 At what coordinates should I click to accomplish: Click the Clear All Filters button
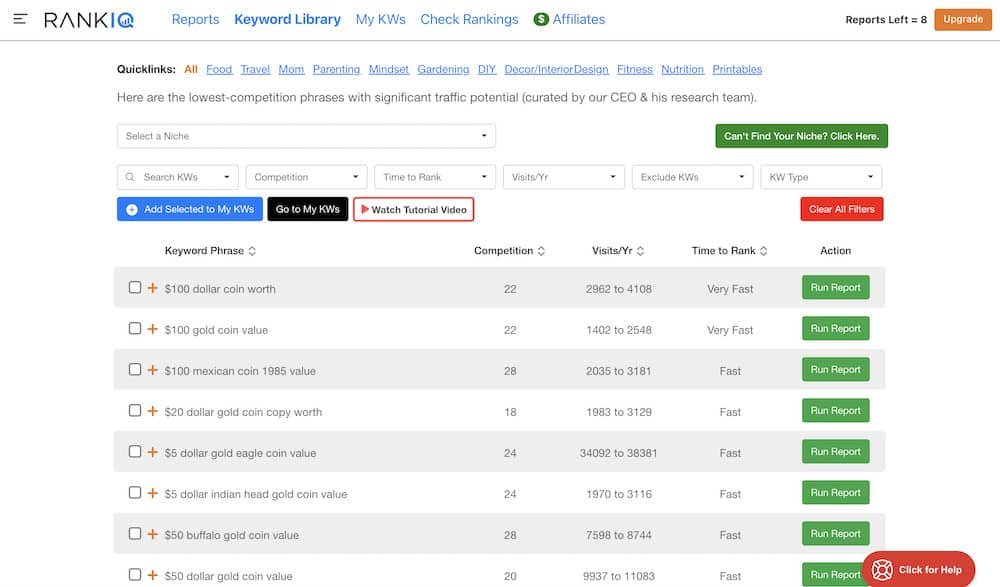[x=842, y=209]
